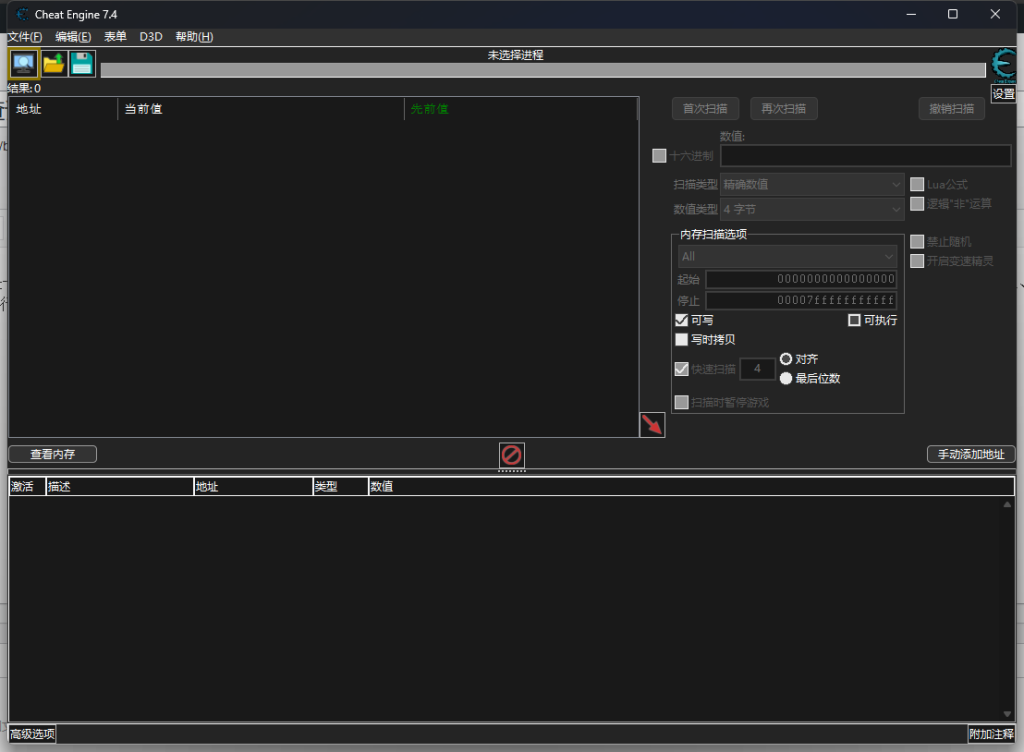
Task: Enable the 可执行 checkbox
Action: tap(854, 321)
